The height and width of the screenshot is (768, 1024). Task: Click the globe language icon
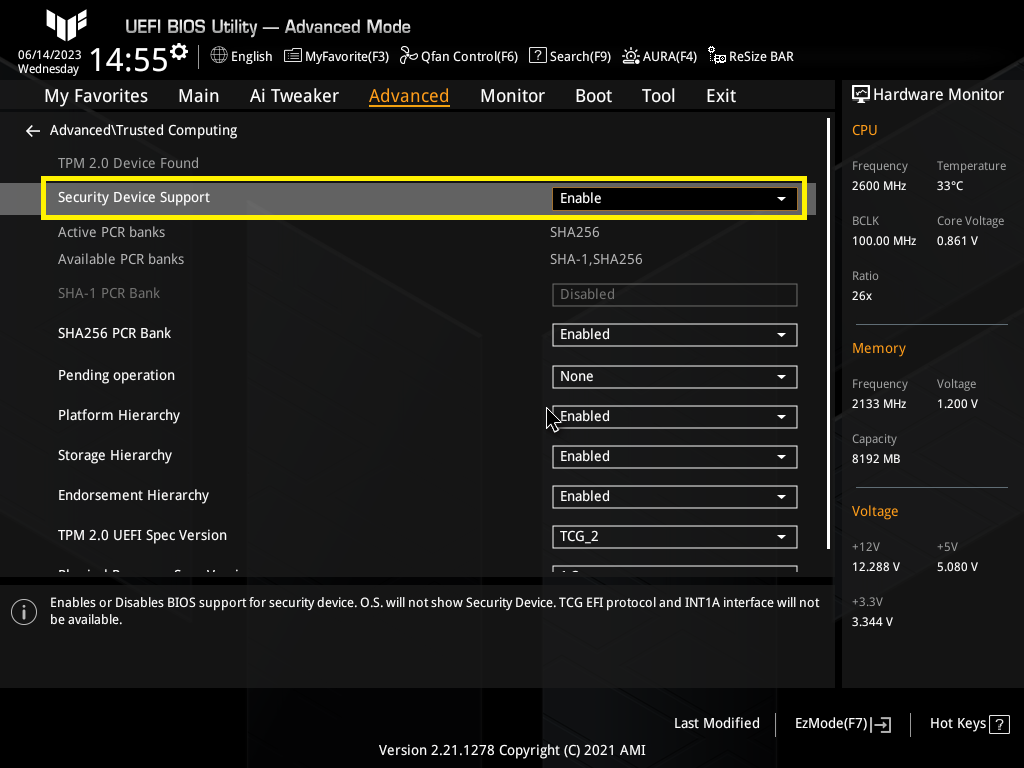(219, 56)
